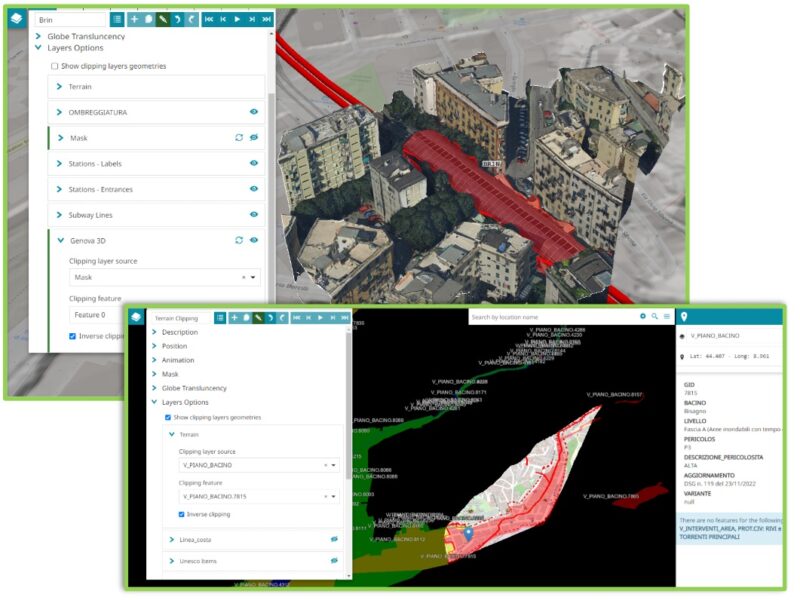
Task: Toggle the Stations - Entrances eye icon
Action: 254,189
